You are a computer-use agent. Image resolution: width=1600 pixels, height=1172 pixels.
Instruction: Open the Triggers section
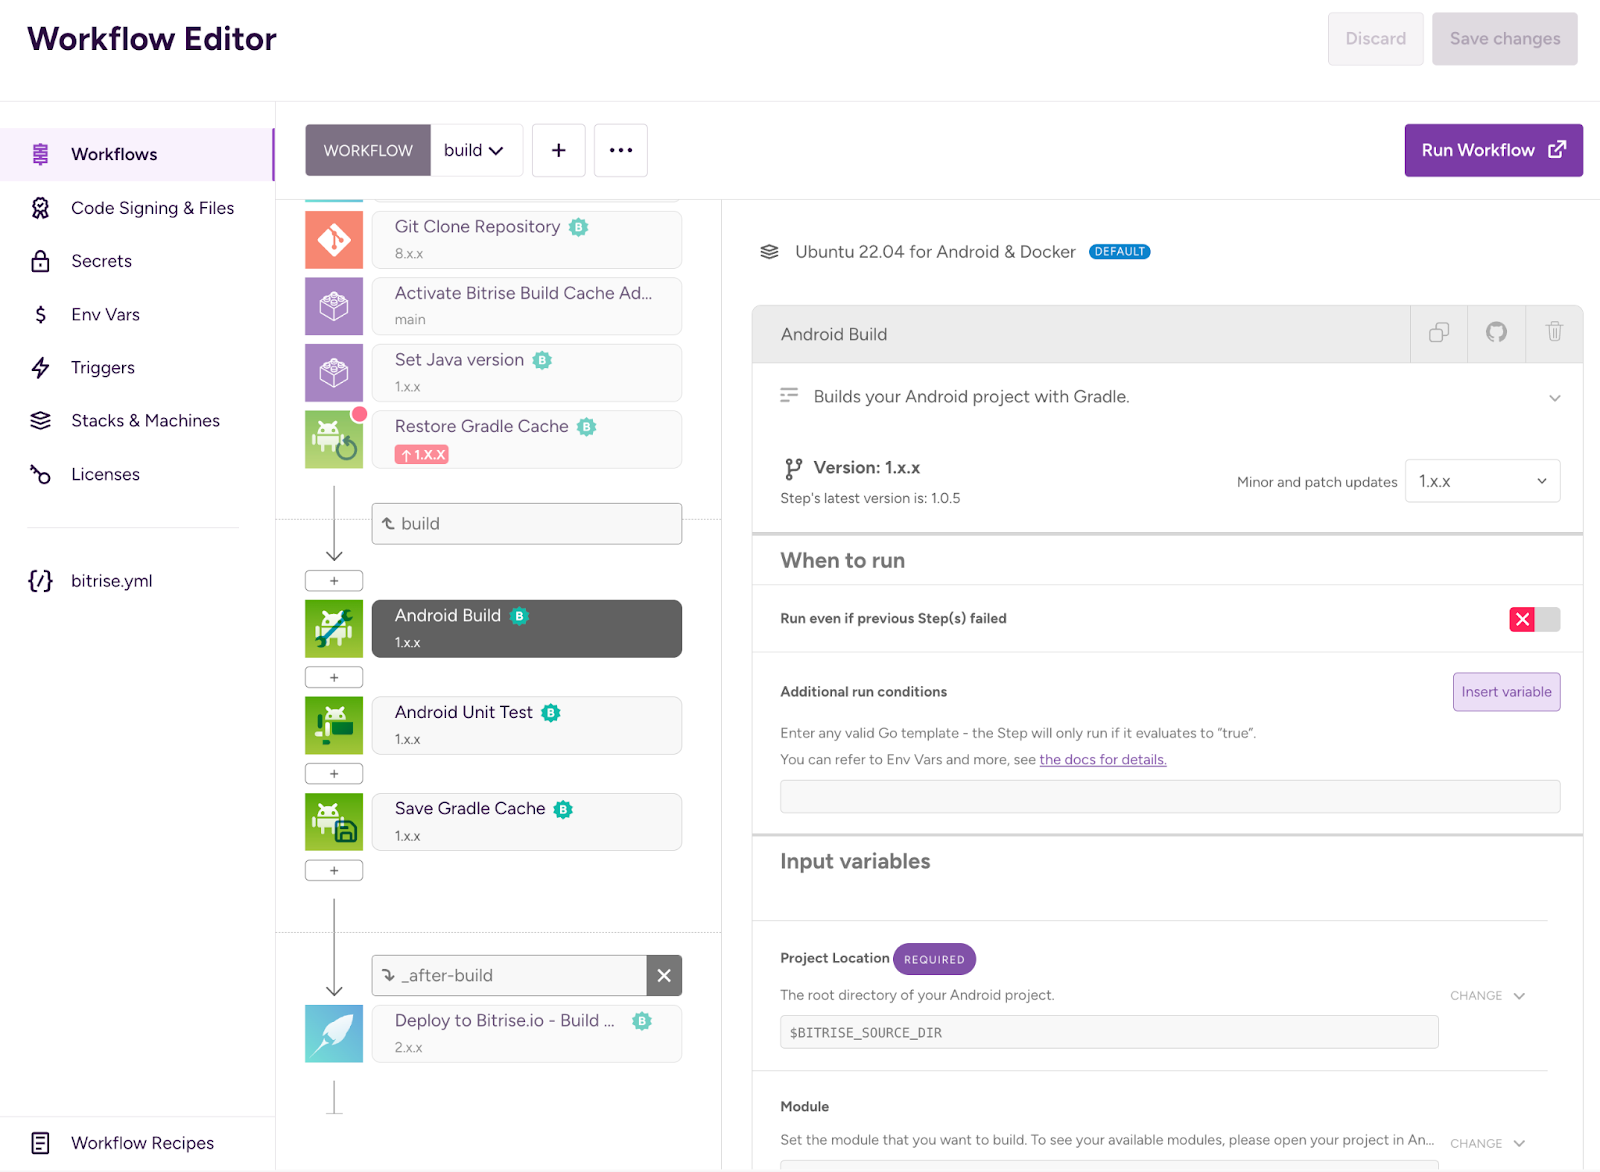137,367
